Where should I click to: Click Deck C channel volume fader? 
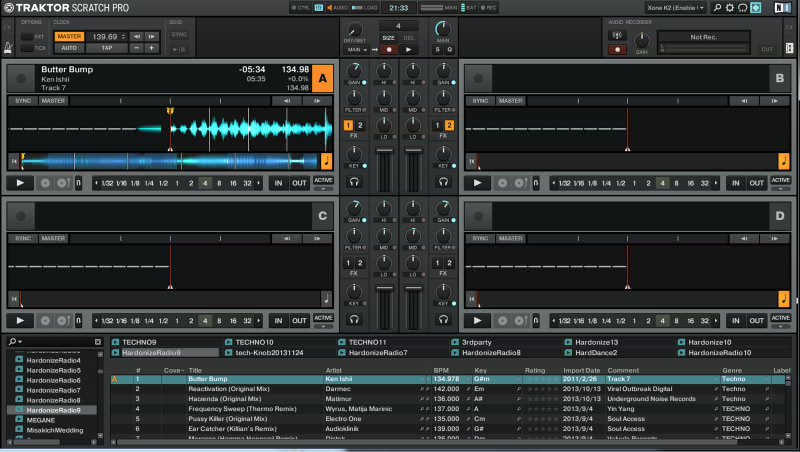[384, 288]
